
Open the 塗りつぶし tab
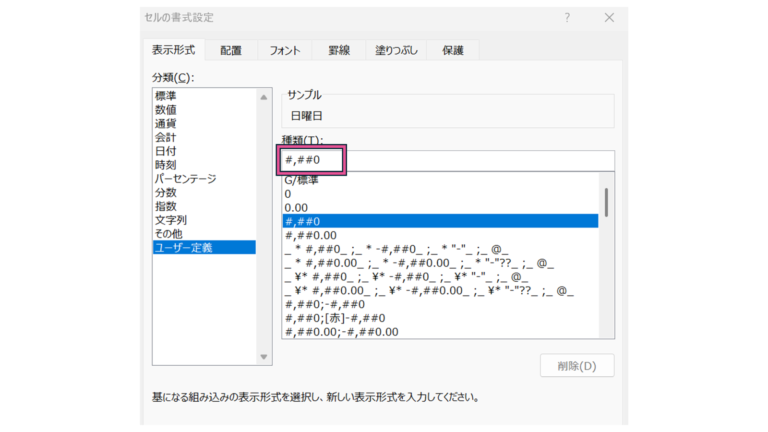click(x=396, y=50)
